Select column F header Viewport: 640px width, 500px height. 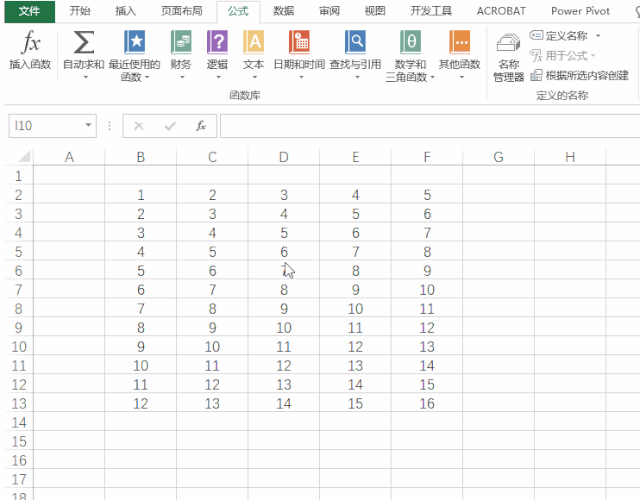coord(427,157)
